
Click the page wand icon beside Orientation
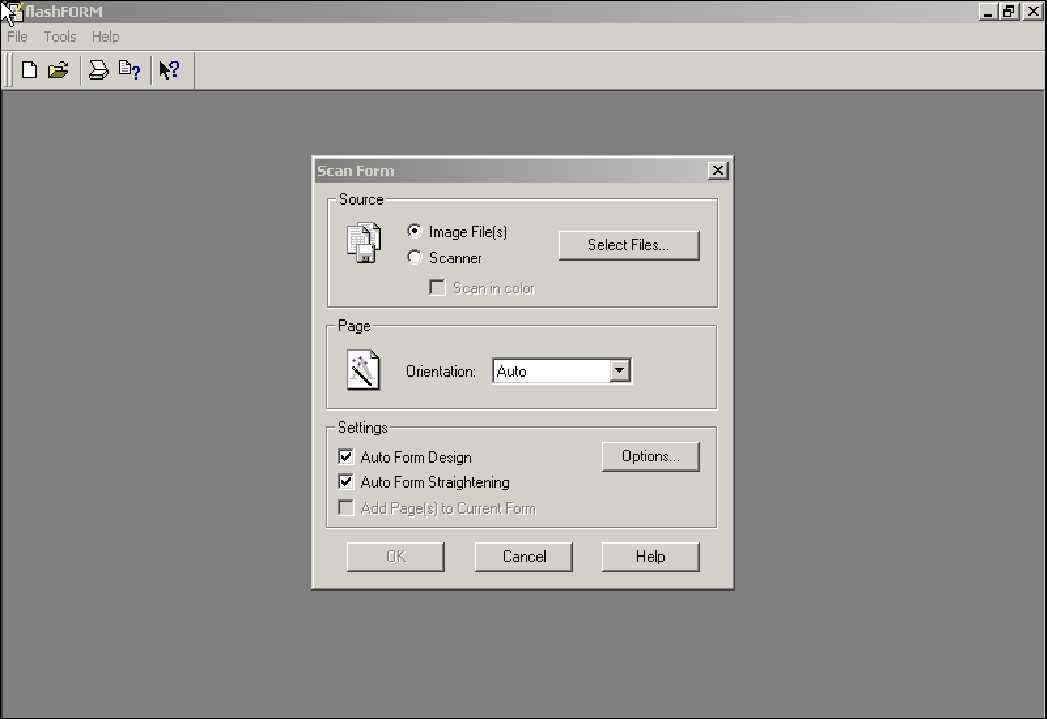pyautogui.click(x=363, y=370)
